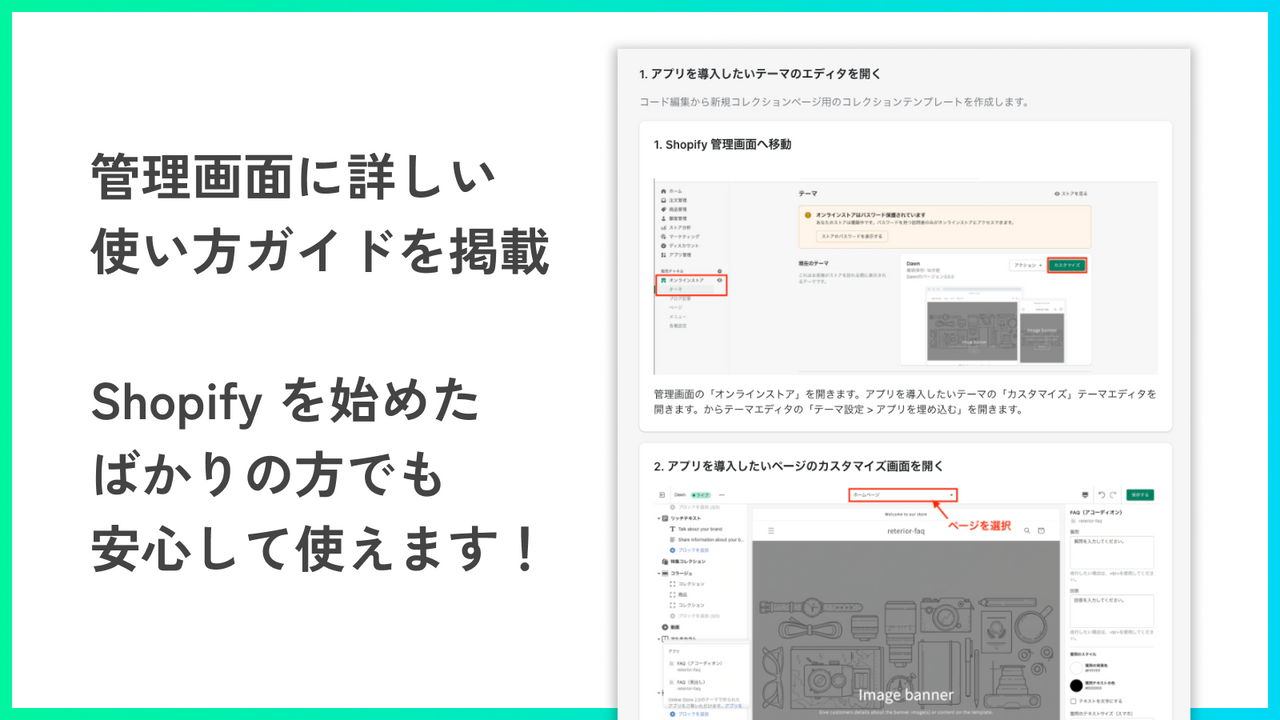Image resolution: width=1280 pixels, height=720 pixels.
Task: Click the device preview icon near 保存する
Action: [x=1084, y=494]
